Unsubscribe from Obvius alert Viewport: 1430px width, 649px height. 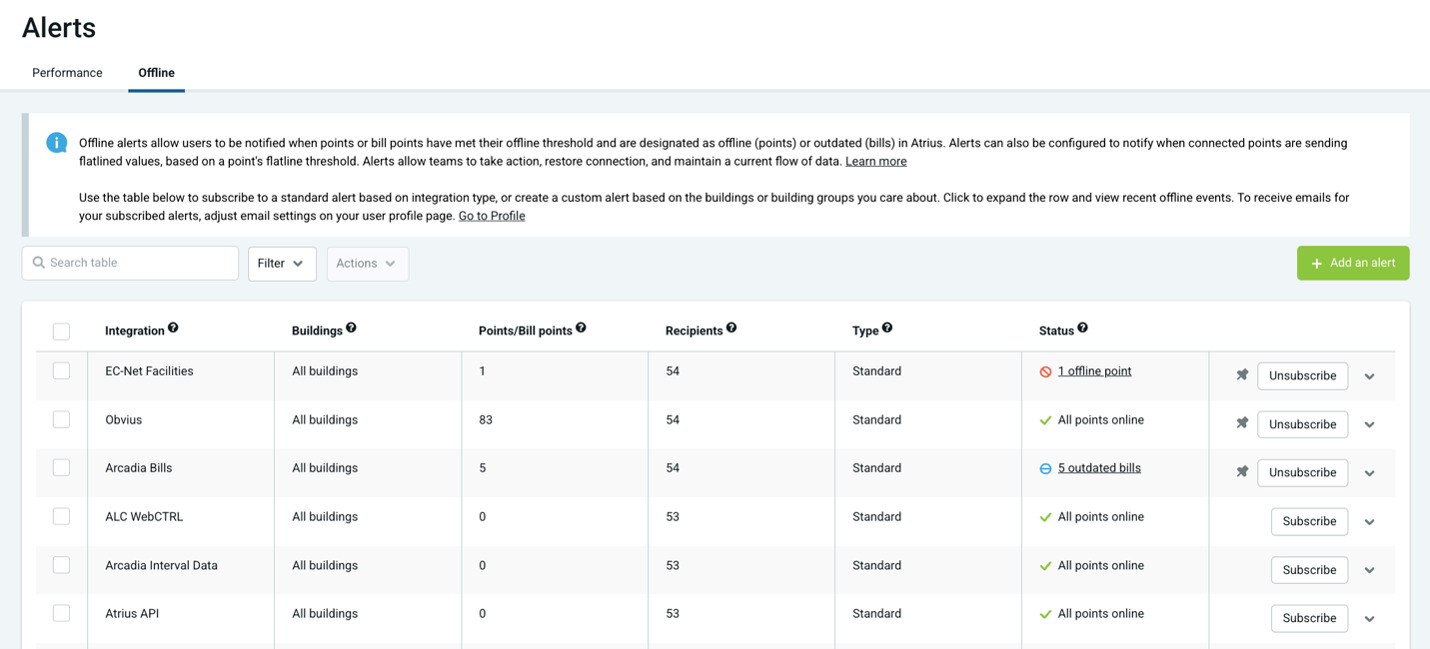point(1302,424)
